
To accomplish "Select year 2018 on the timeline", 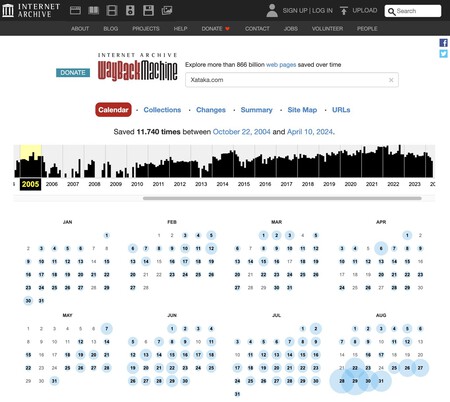I will [308, 184].
